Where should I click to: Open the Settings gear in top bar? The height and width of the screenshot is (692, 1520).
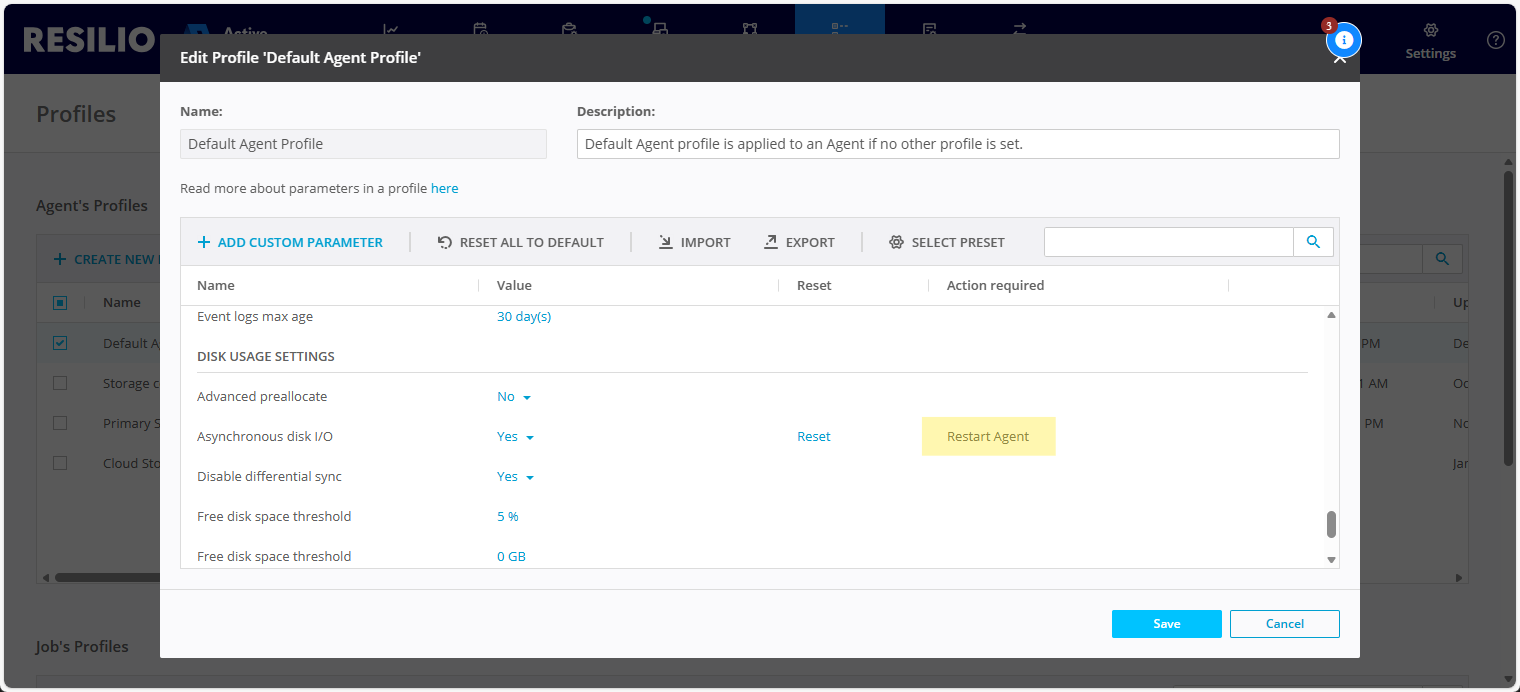click(1430, 31)
